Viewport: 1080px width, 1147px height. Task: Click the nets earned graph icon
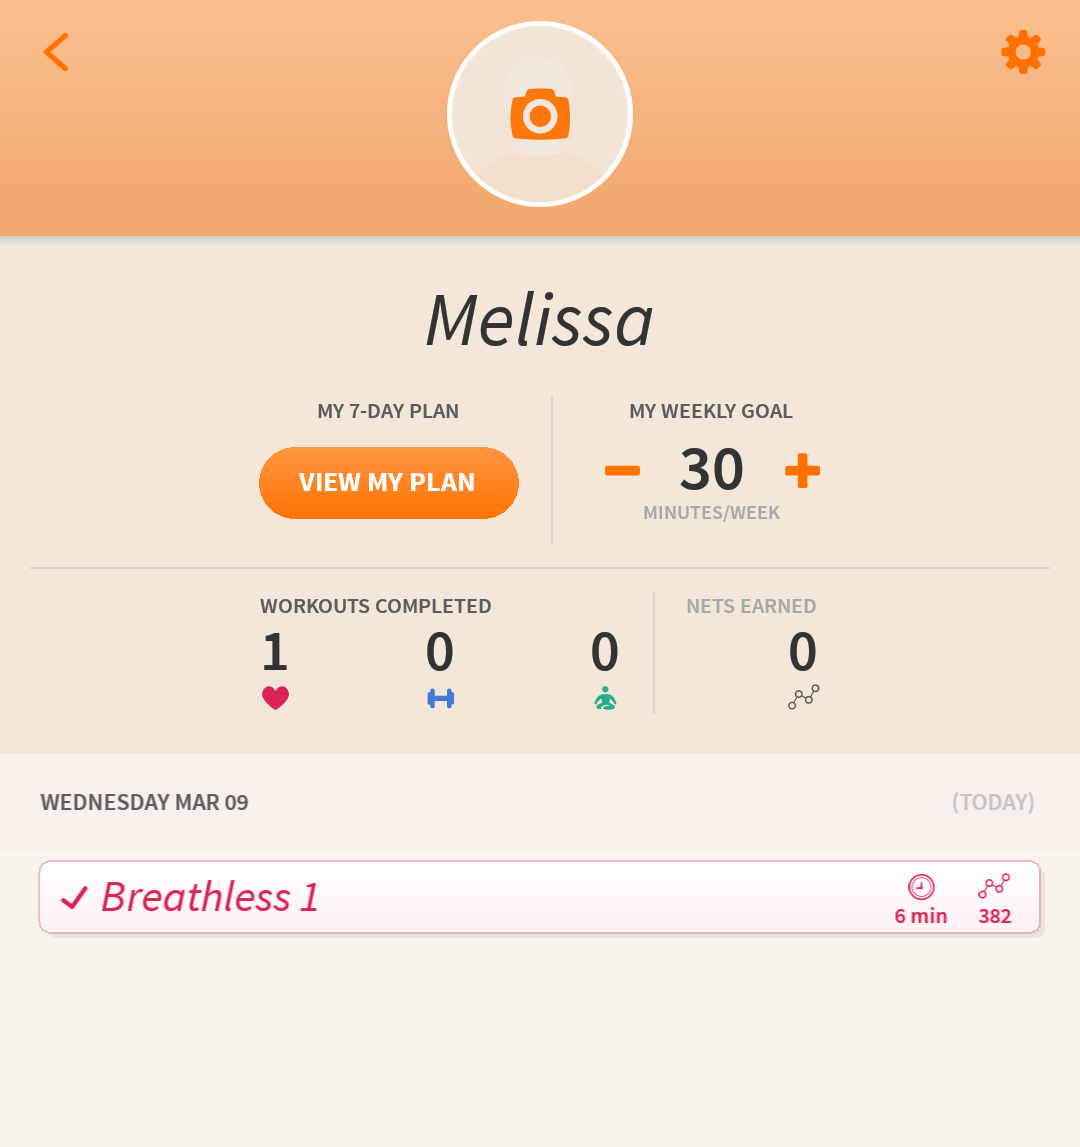[803, 697]
